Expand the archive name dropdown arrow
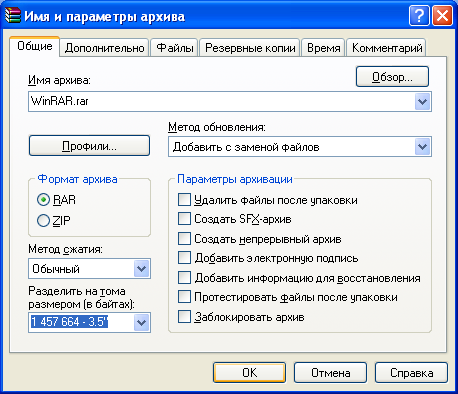 (x=423, y=101)
